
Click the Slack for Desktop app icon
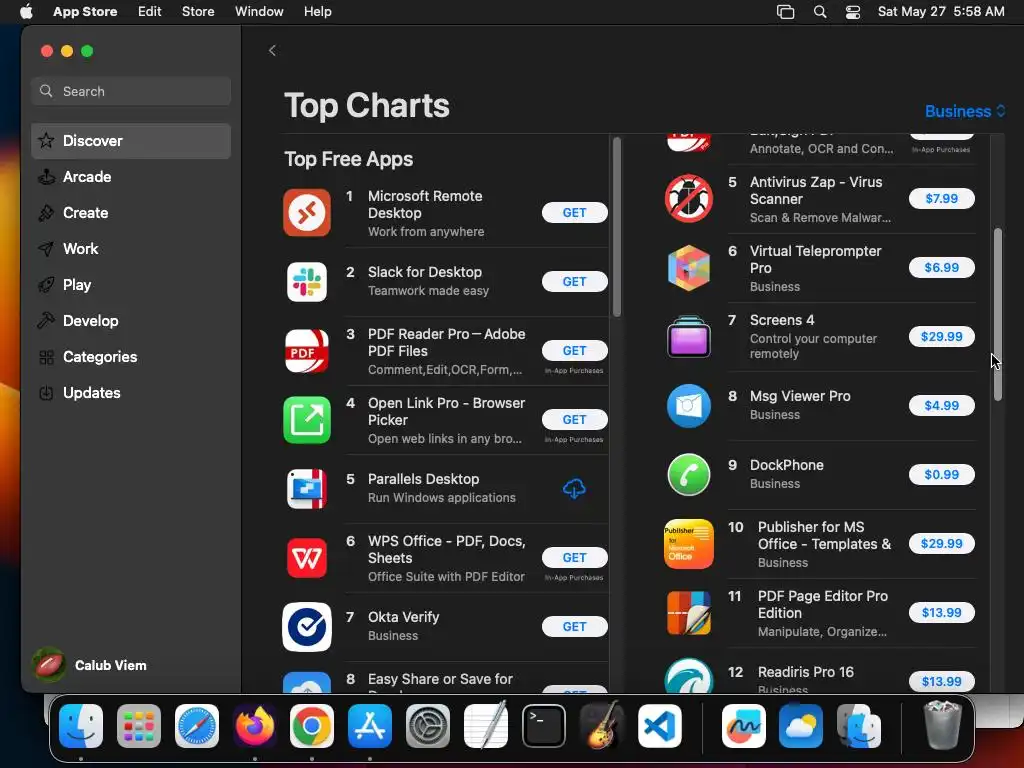point(307,282)
